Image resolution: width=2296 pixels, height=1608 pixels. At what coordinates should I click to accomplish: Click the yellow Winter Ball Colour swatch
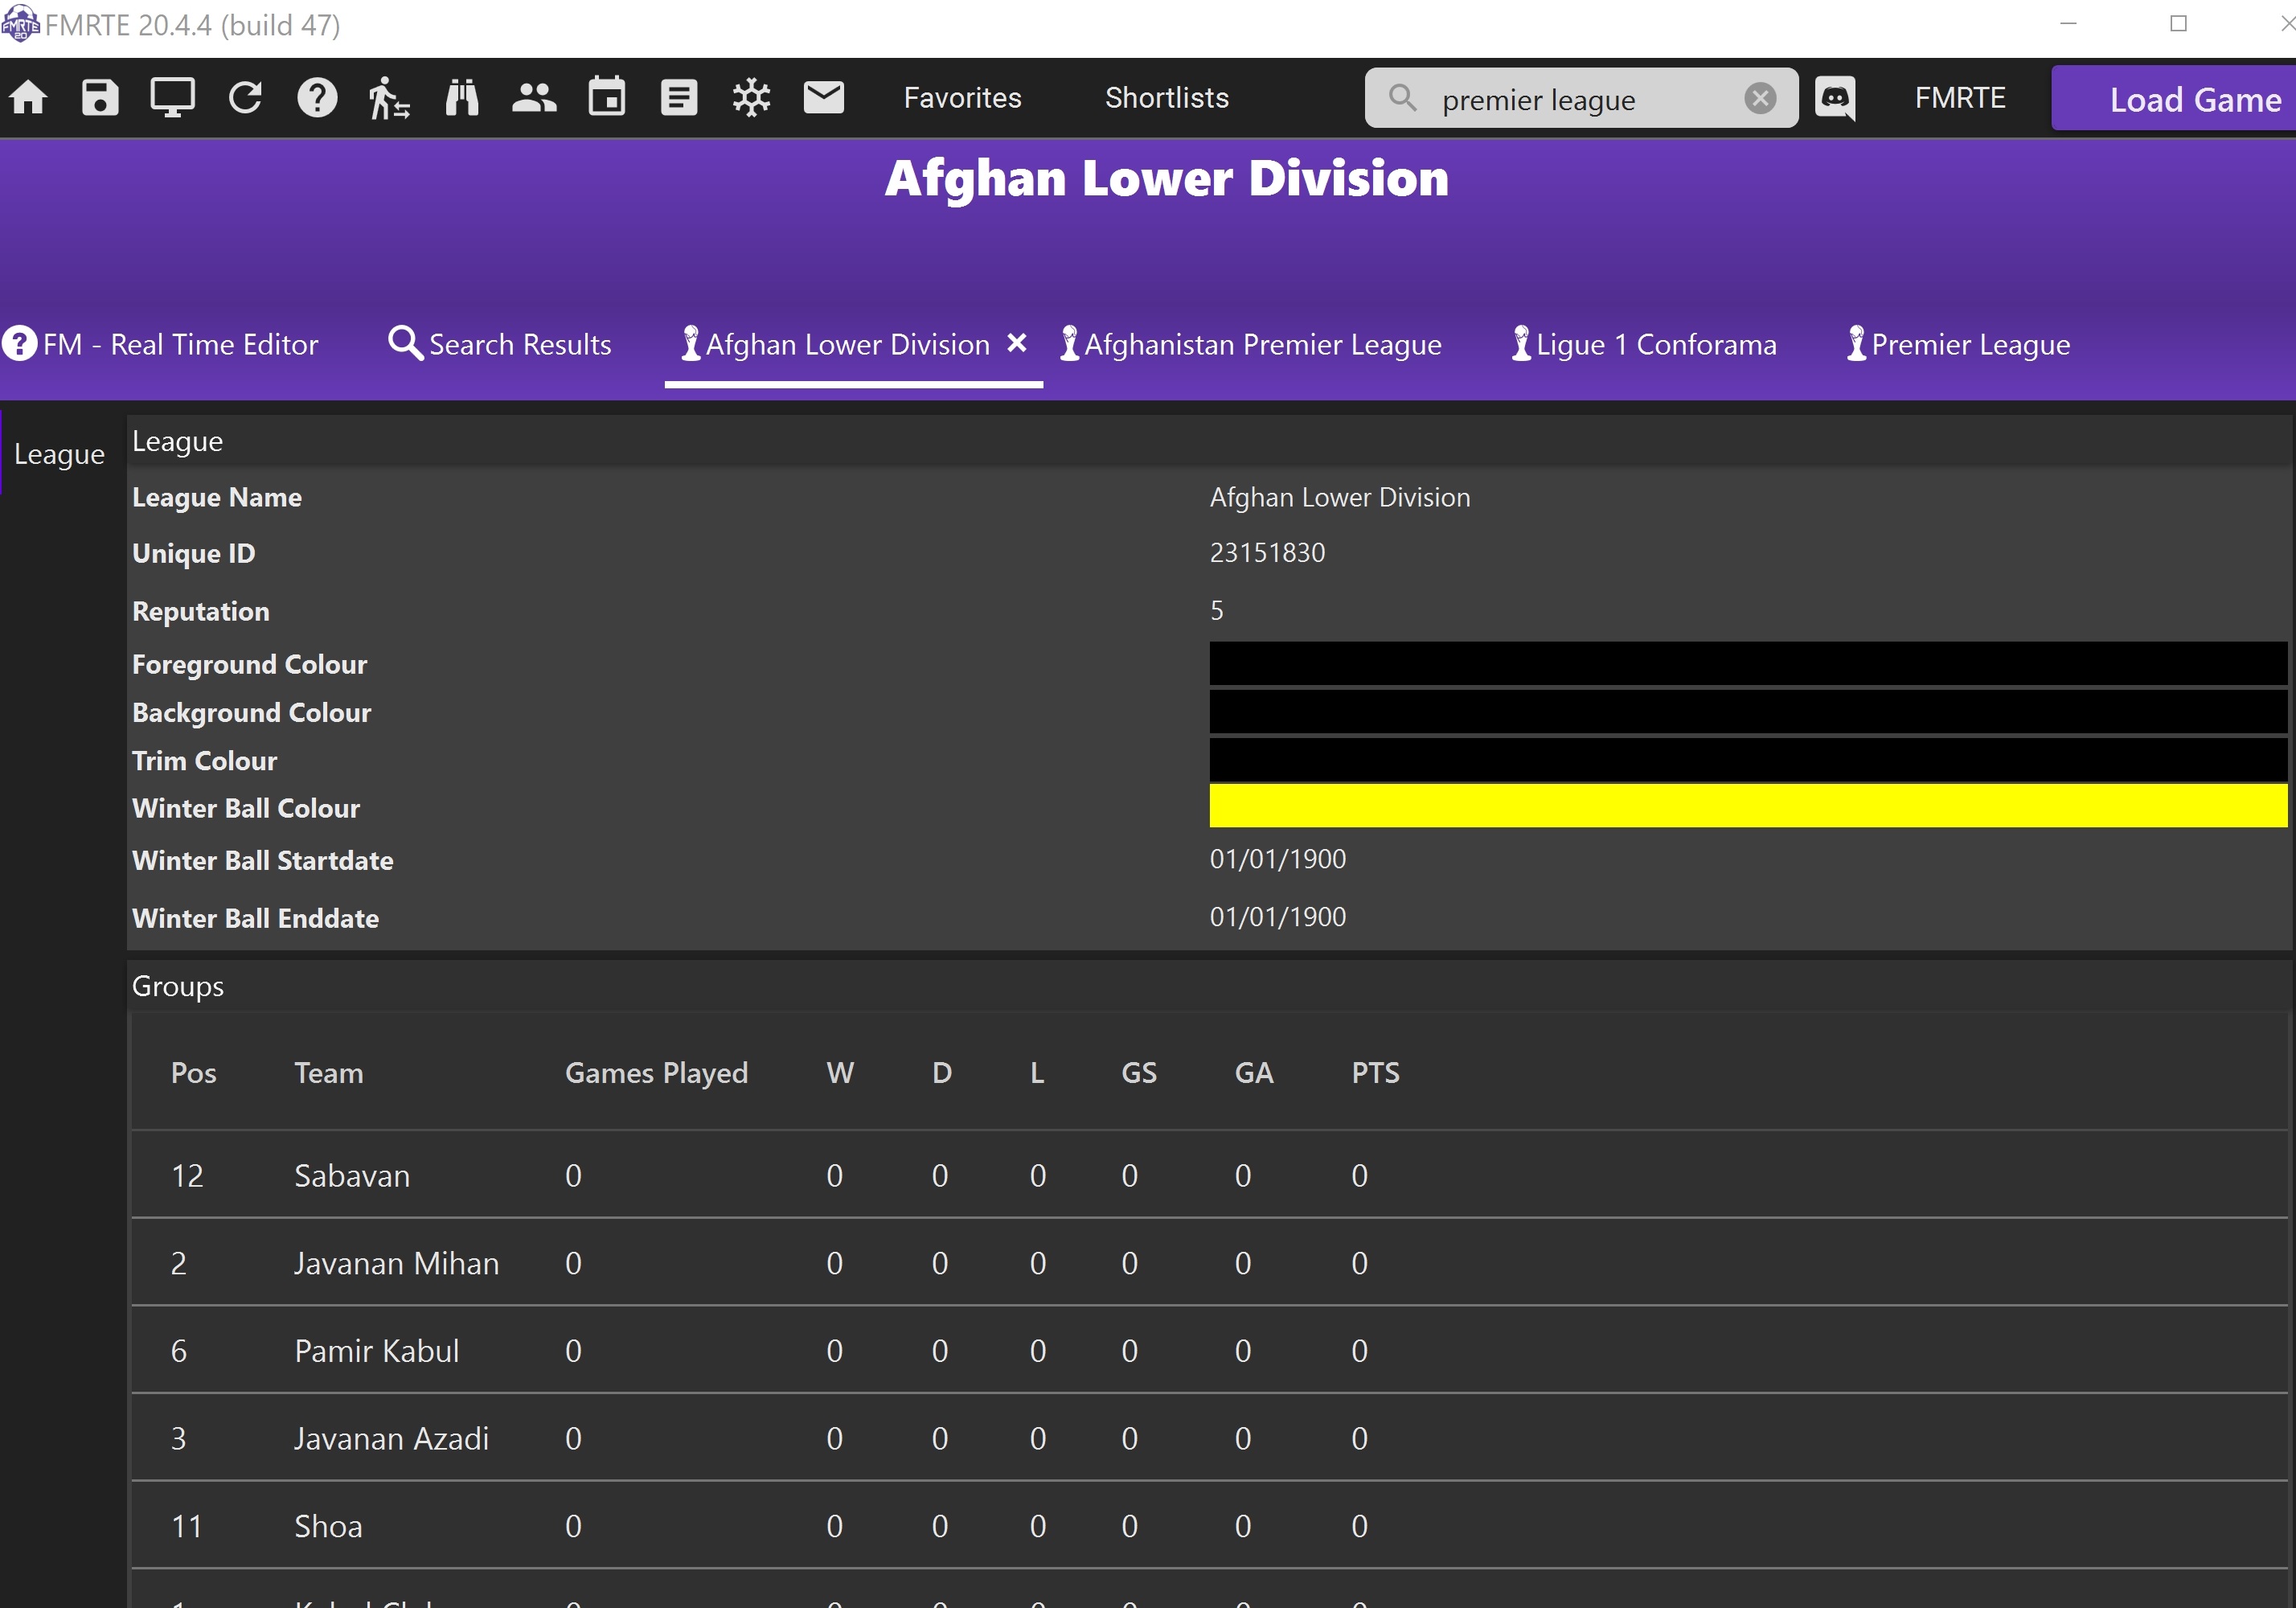point(1747,806)
